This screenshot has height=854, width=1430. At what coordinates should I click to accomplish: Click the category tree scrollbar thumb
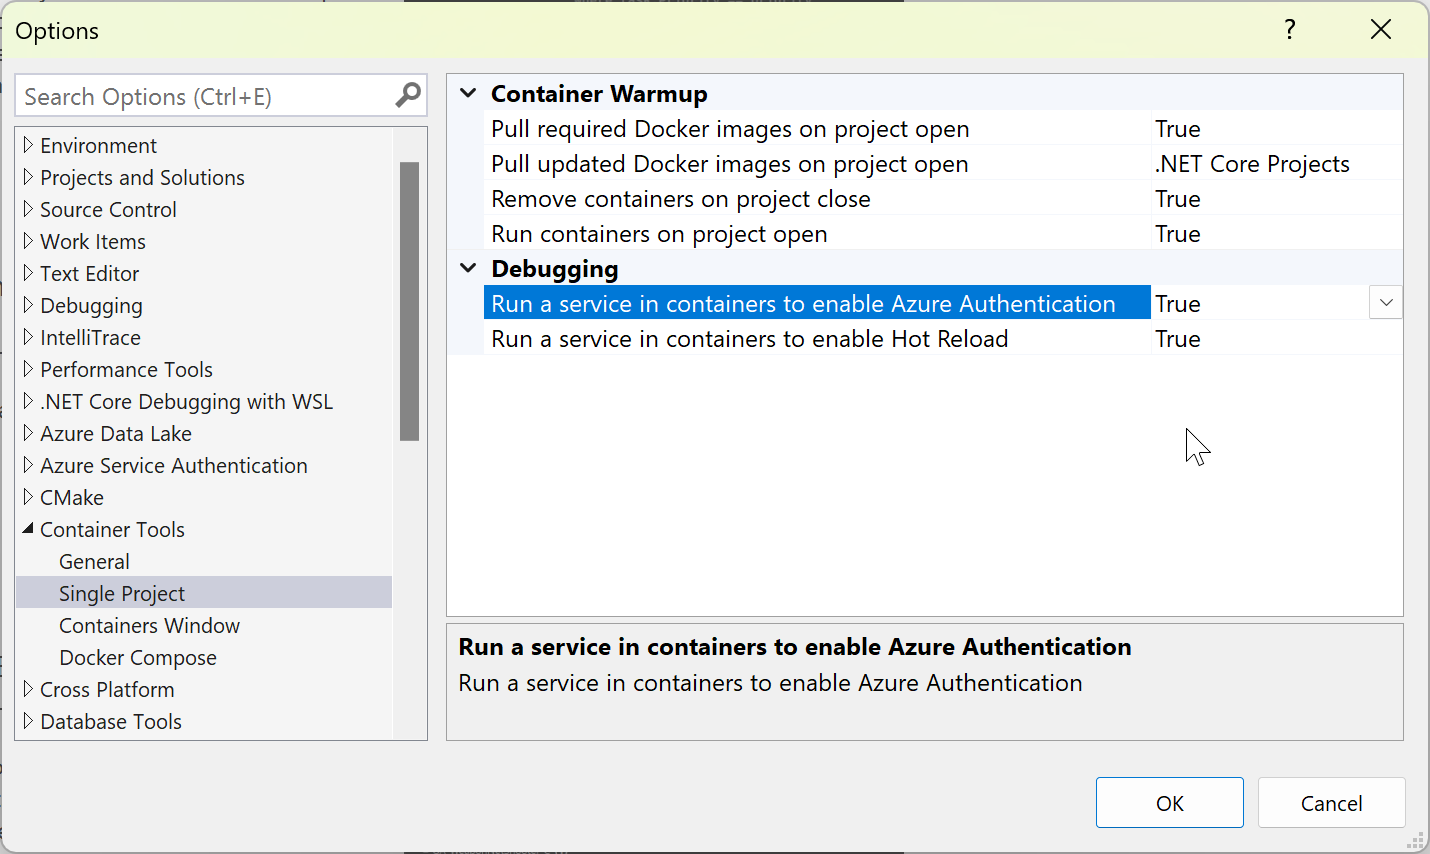[x=409, y=301]
